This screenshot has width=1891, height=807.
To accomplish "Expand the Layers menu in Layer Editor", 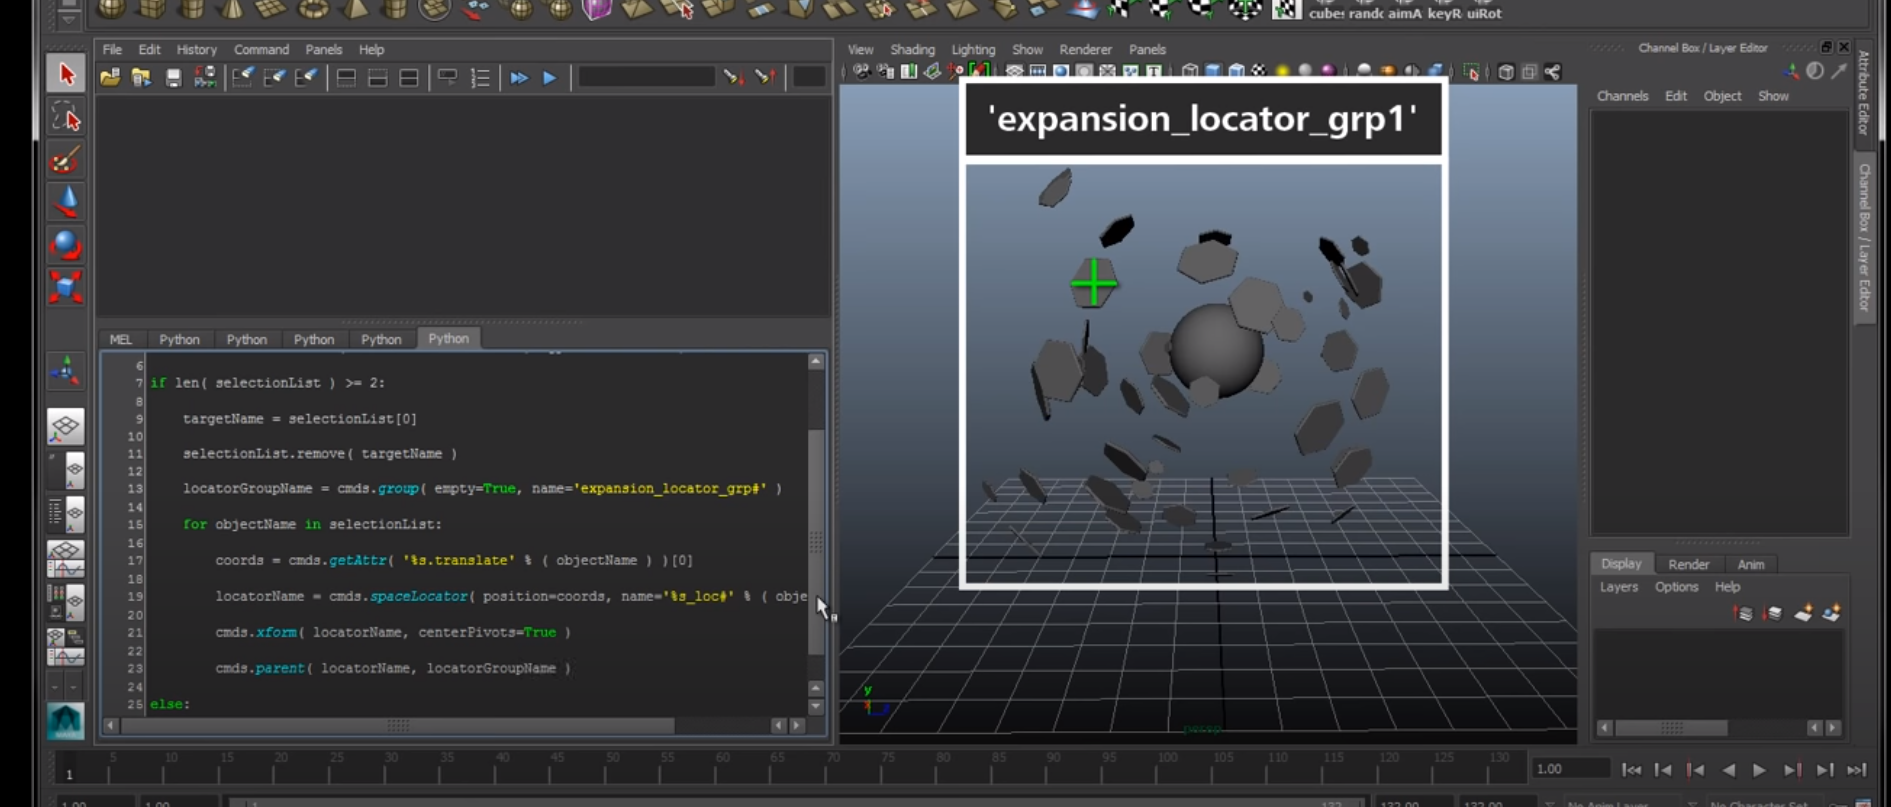I will point(1618,587).
